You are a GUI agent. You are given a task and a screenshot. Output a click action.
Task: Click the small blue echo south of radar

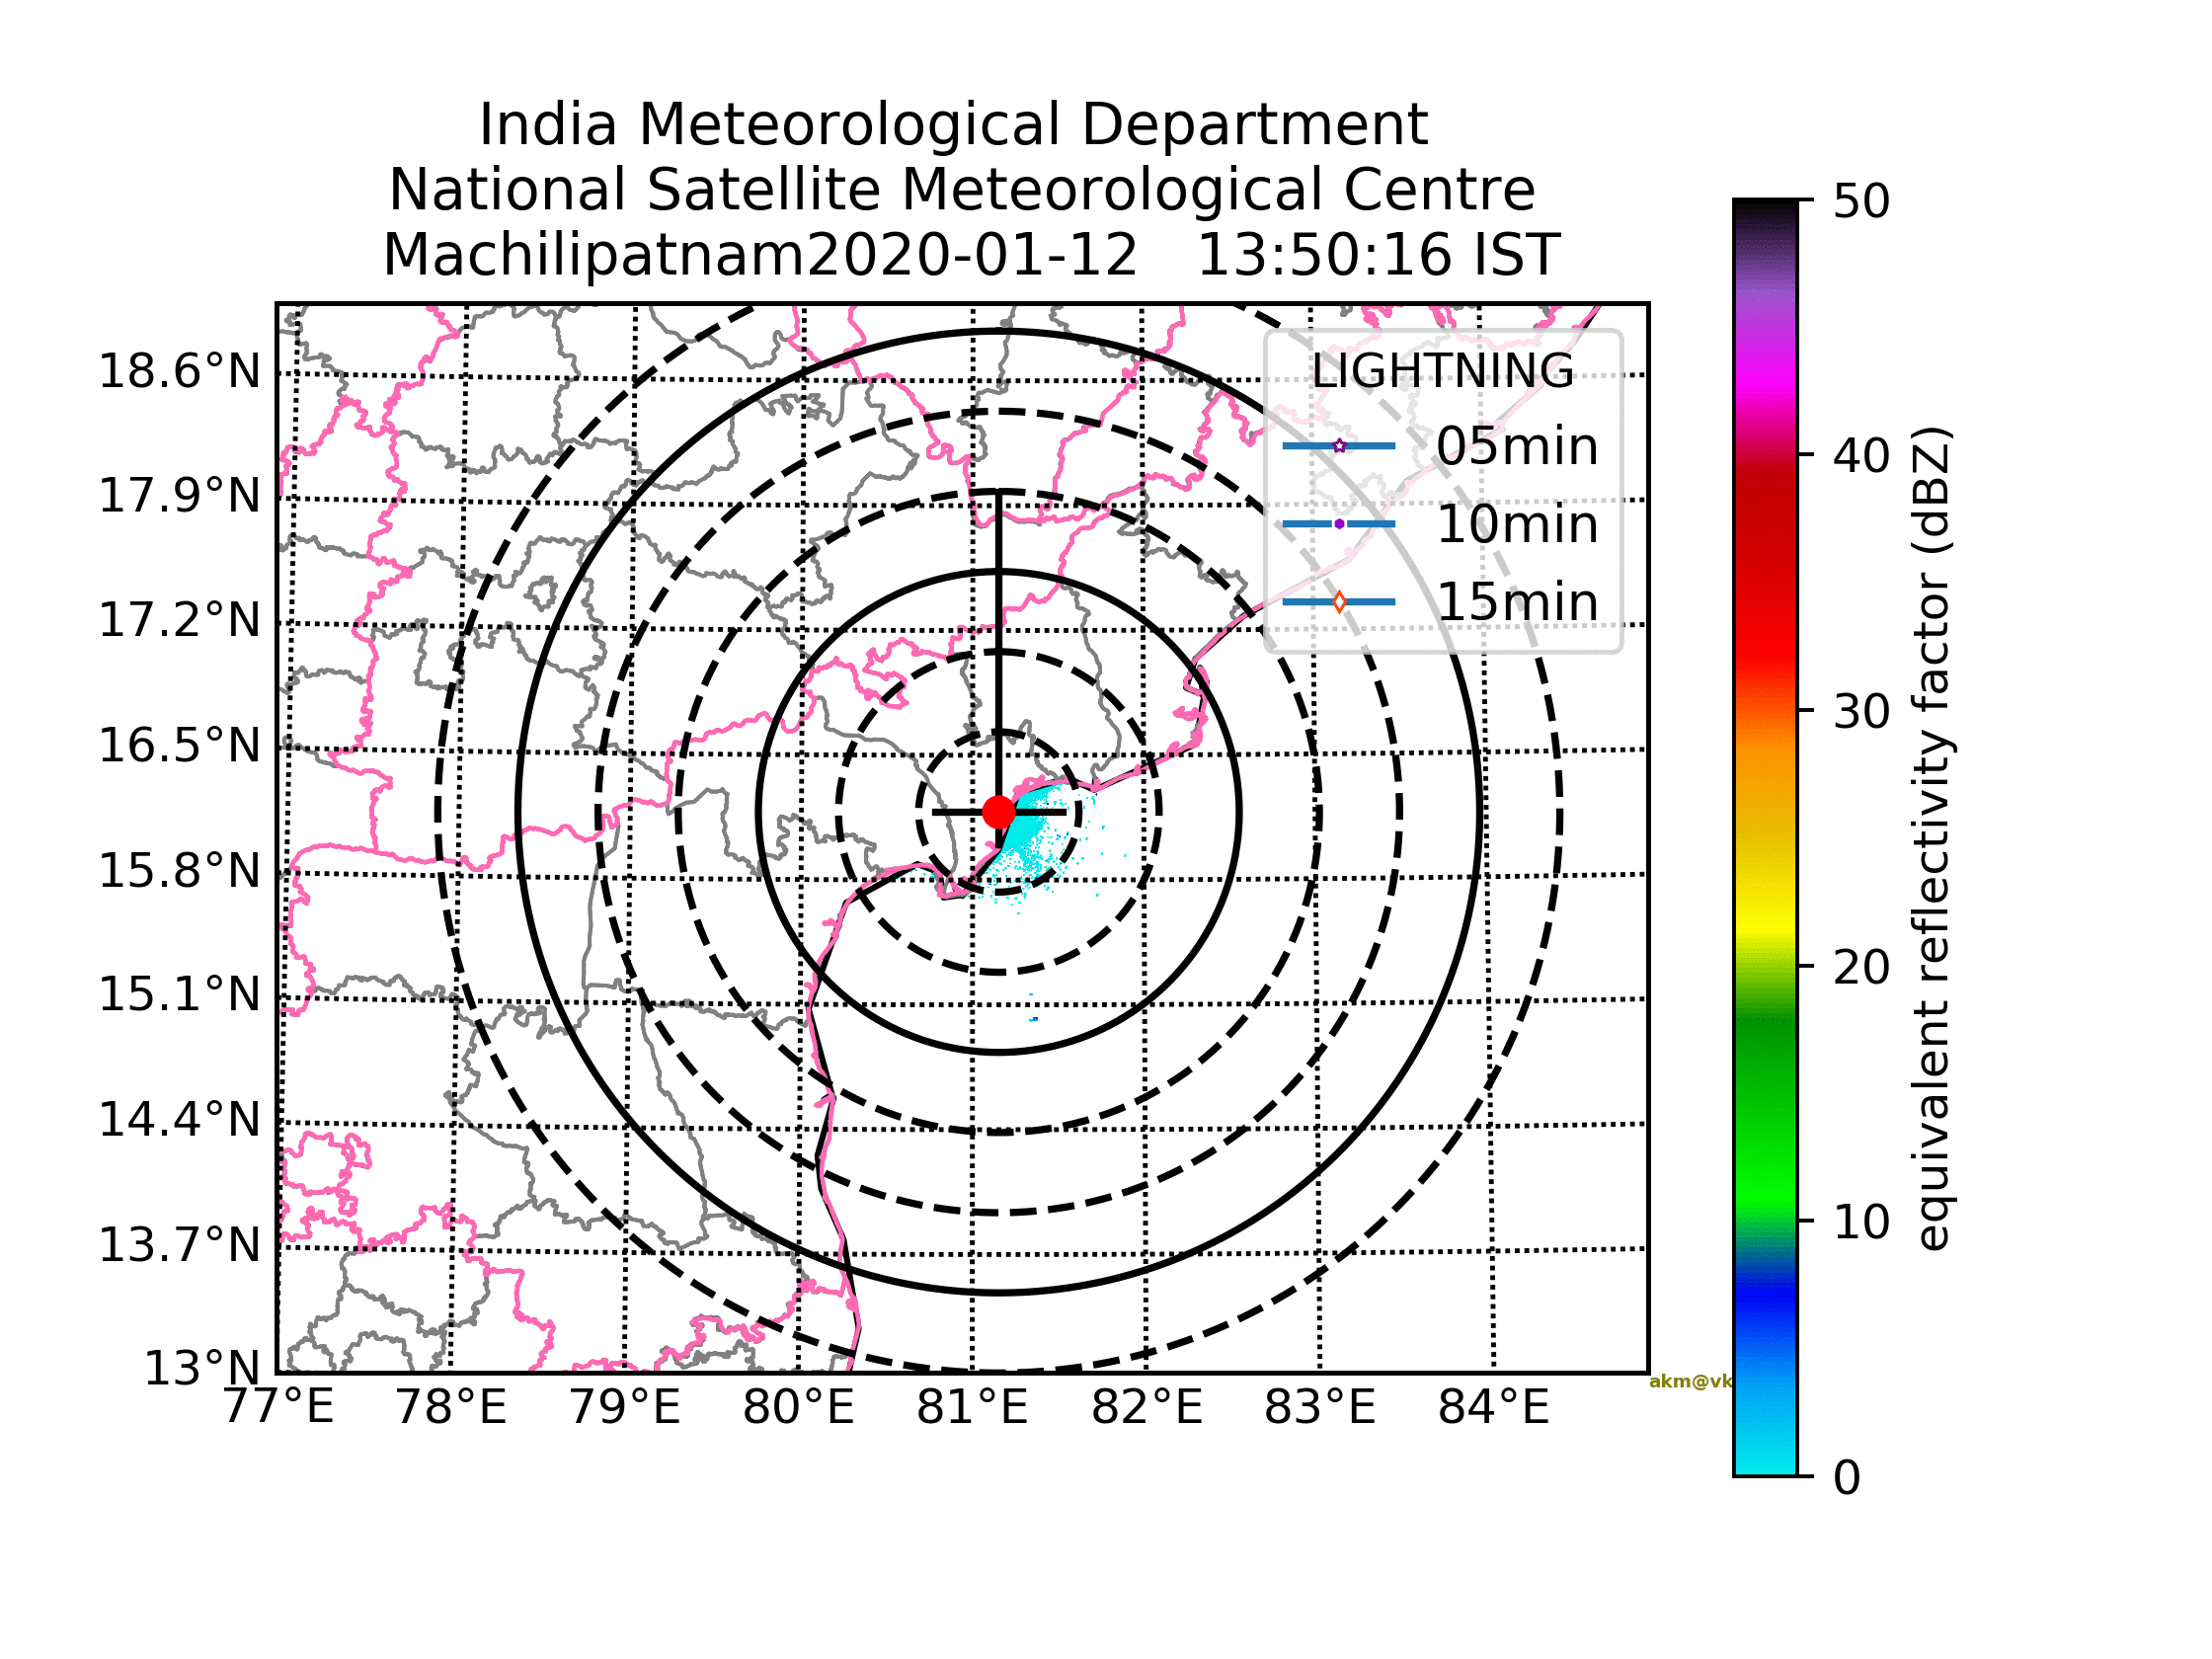point(1034,1019)
